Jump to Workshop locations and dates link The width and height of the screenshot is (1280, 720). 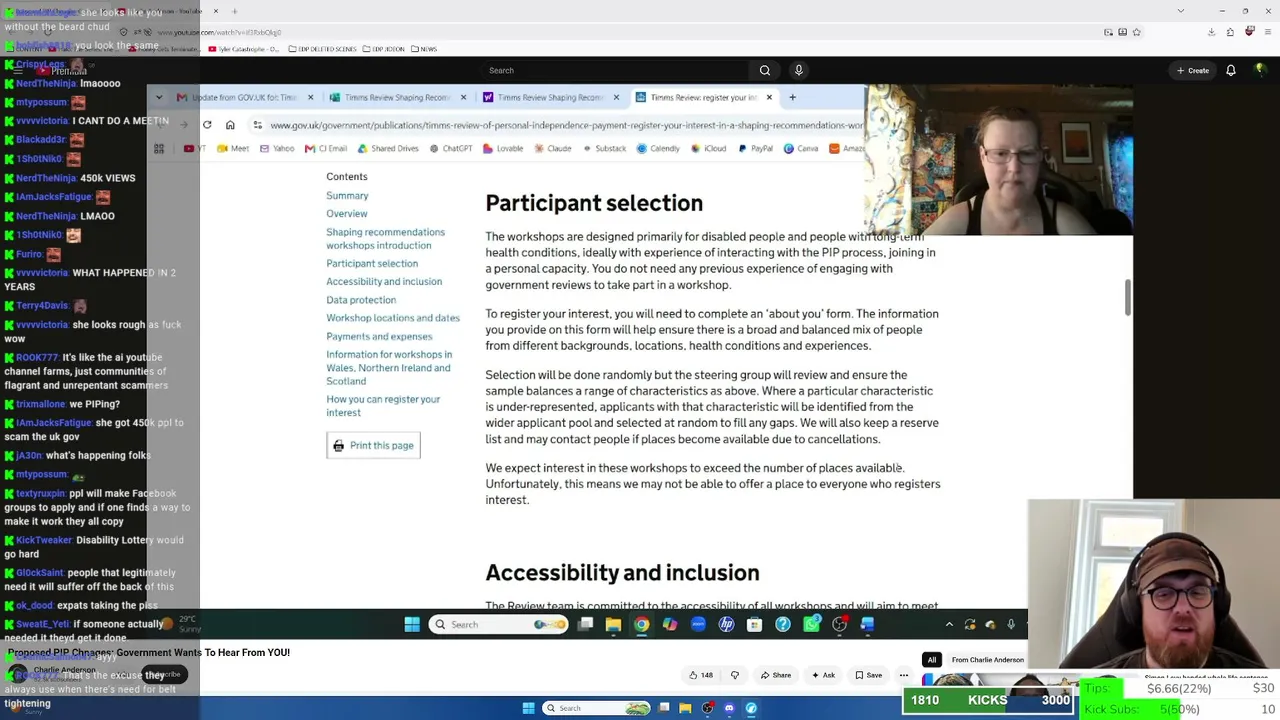[393, 318]
